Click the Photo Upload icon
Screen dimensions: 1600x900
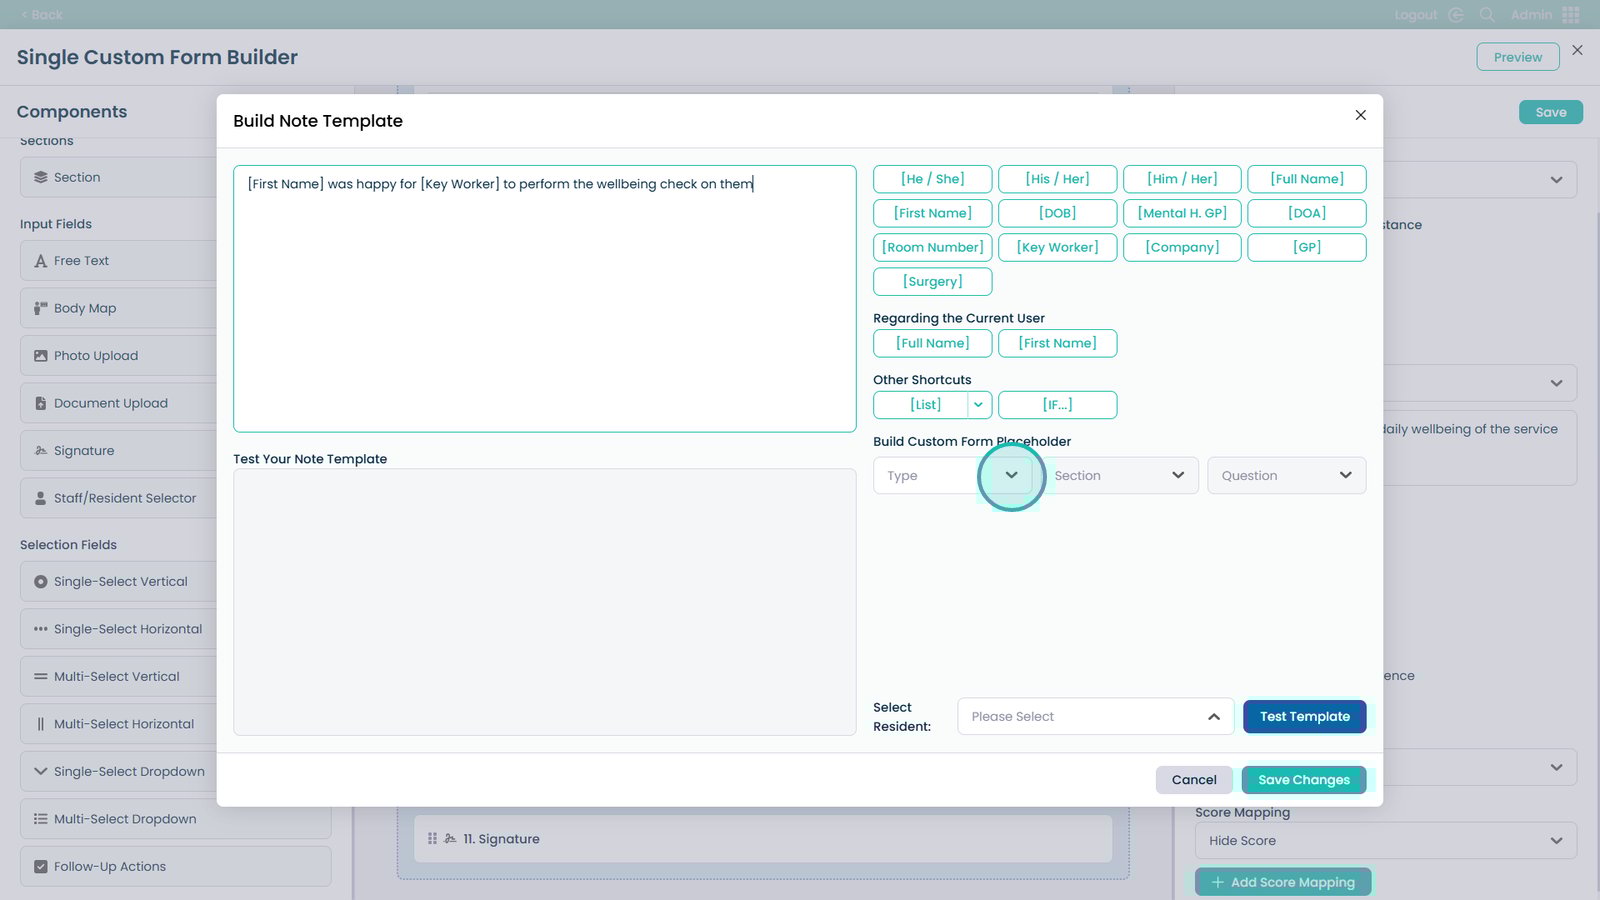point(41,356)
